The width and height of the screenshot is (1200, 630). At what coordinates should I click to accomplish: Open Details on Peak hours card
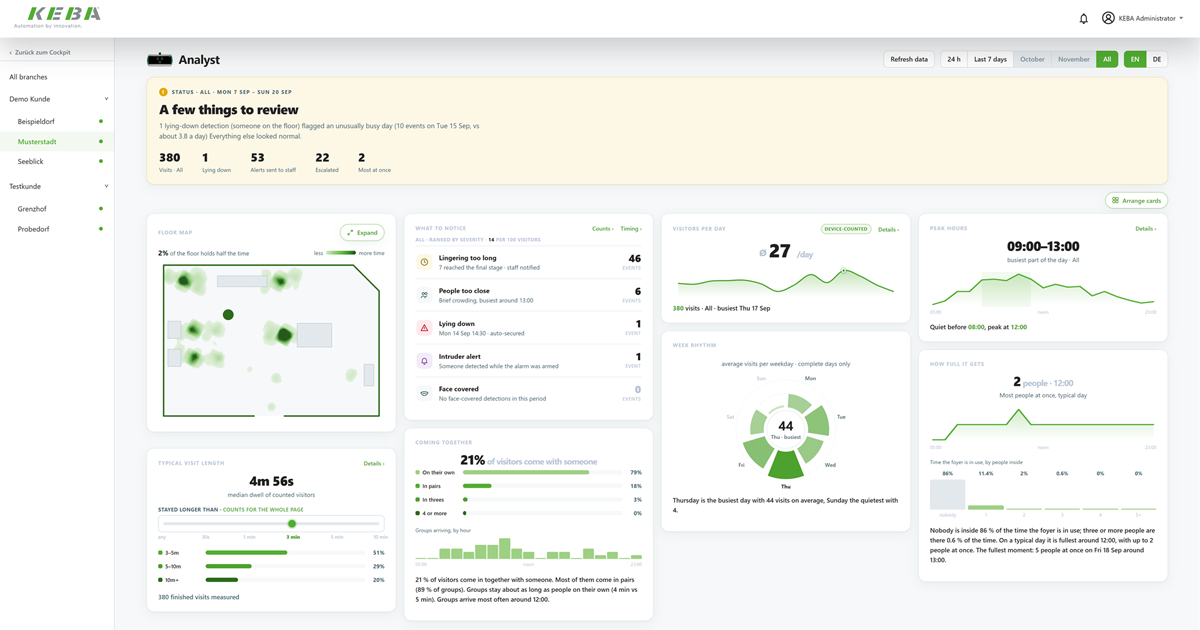pos(1146,229)
